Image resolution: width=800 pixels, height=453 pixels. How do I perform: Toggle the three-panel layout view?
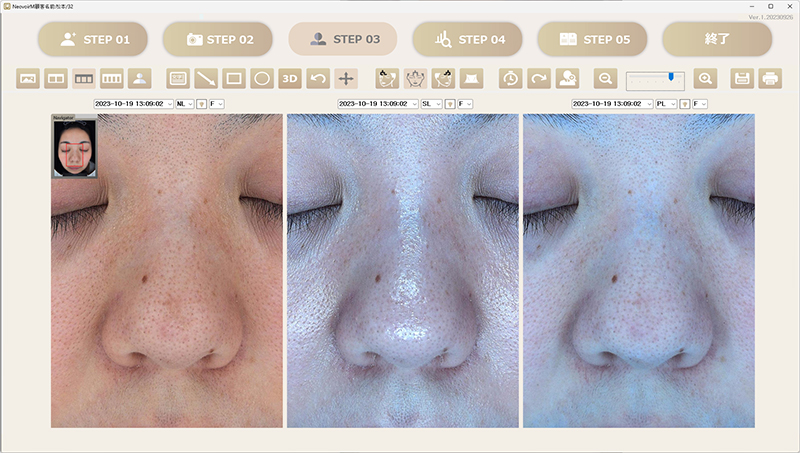click(x=85, y=78)
